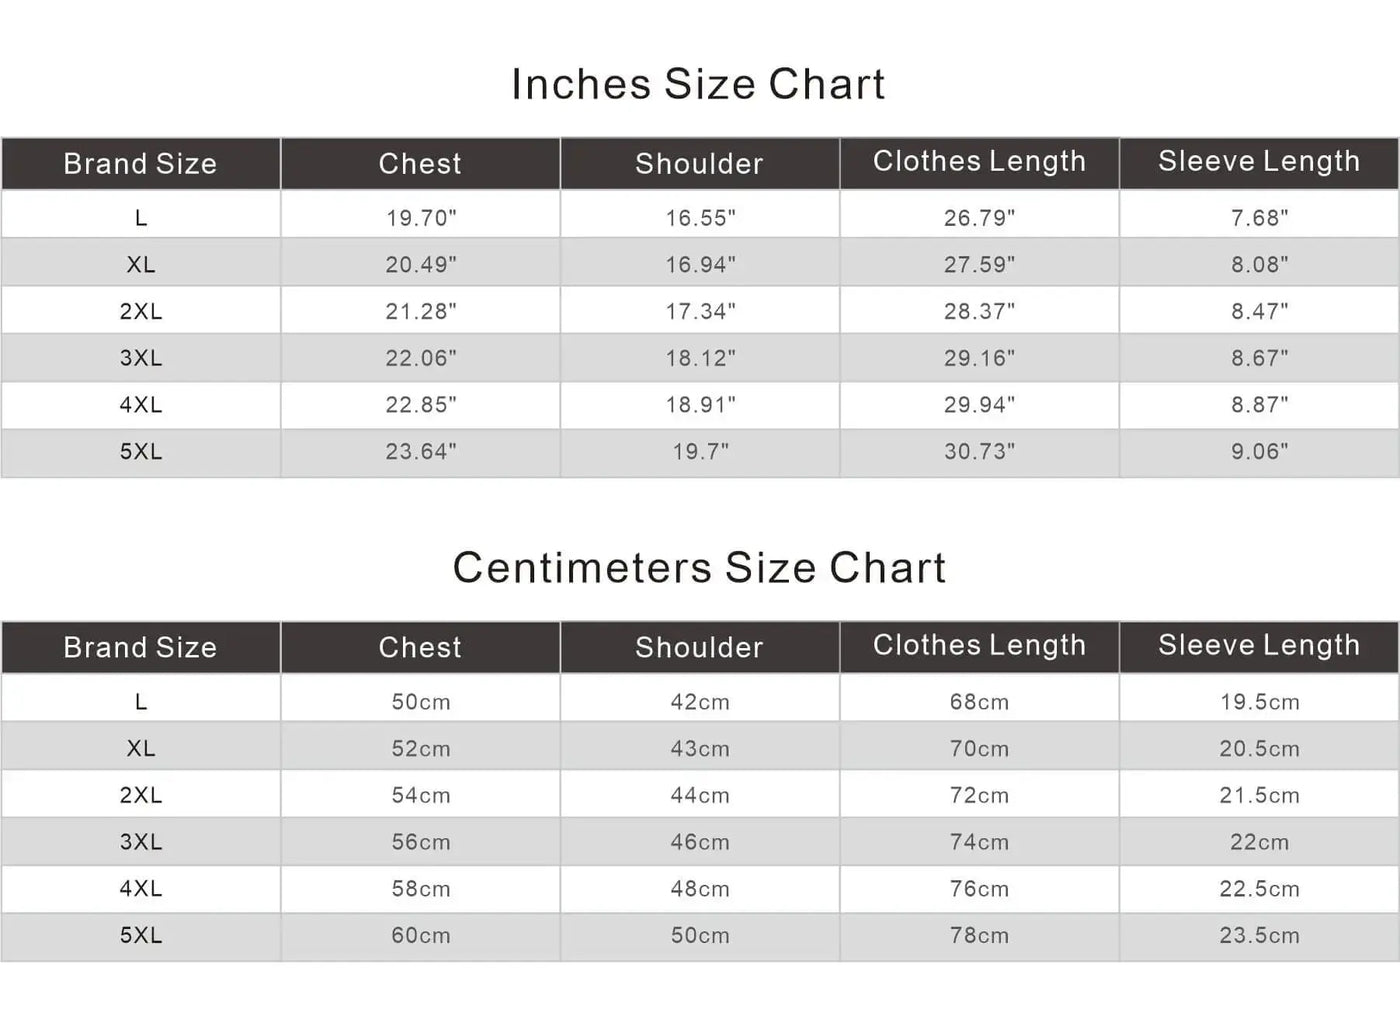Screen dimensions: 1400x1009
Task: Select the 19.70" chest value
Action: (x=421, y=217)
